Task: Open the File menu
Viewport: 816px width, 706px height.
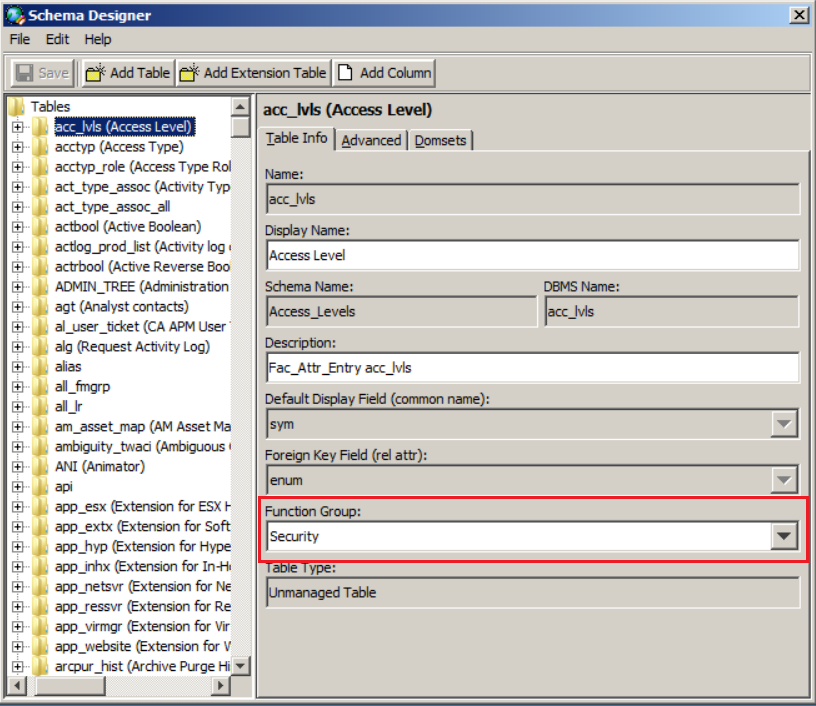Action: (x=20, y=39)
